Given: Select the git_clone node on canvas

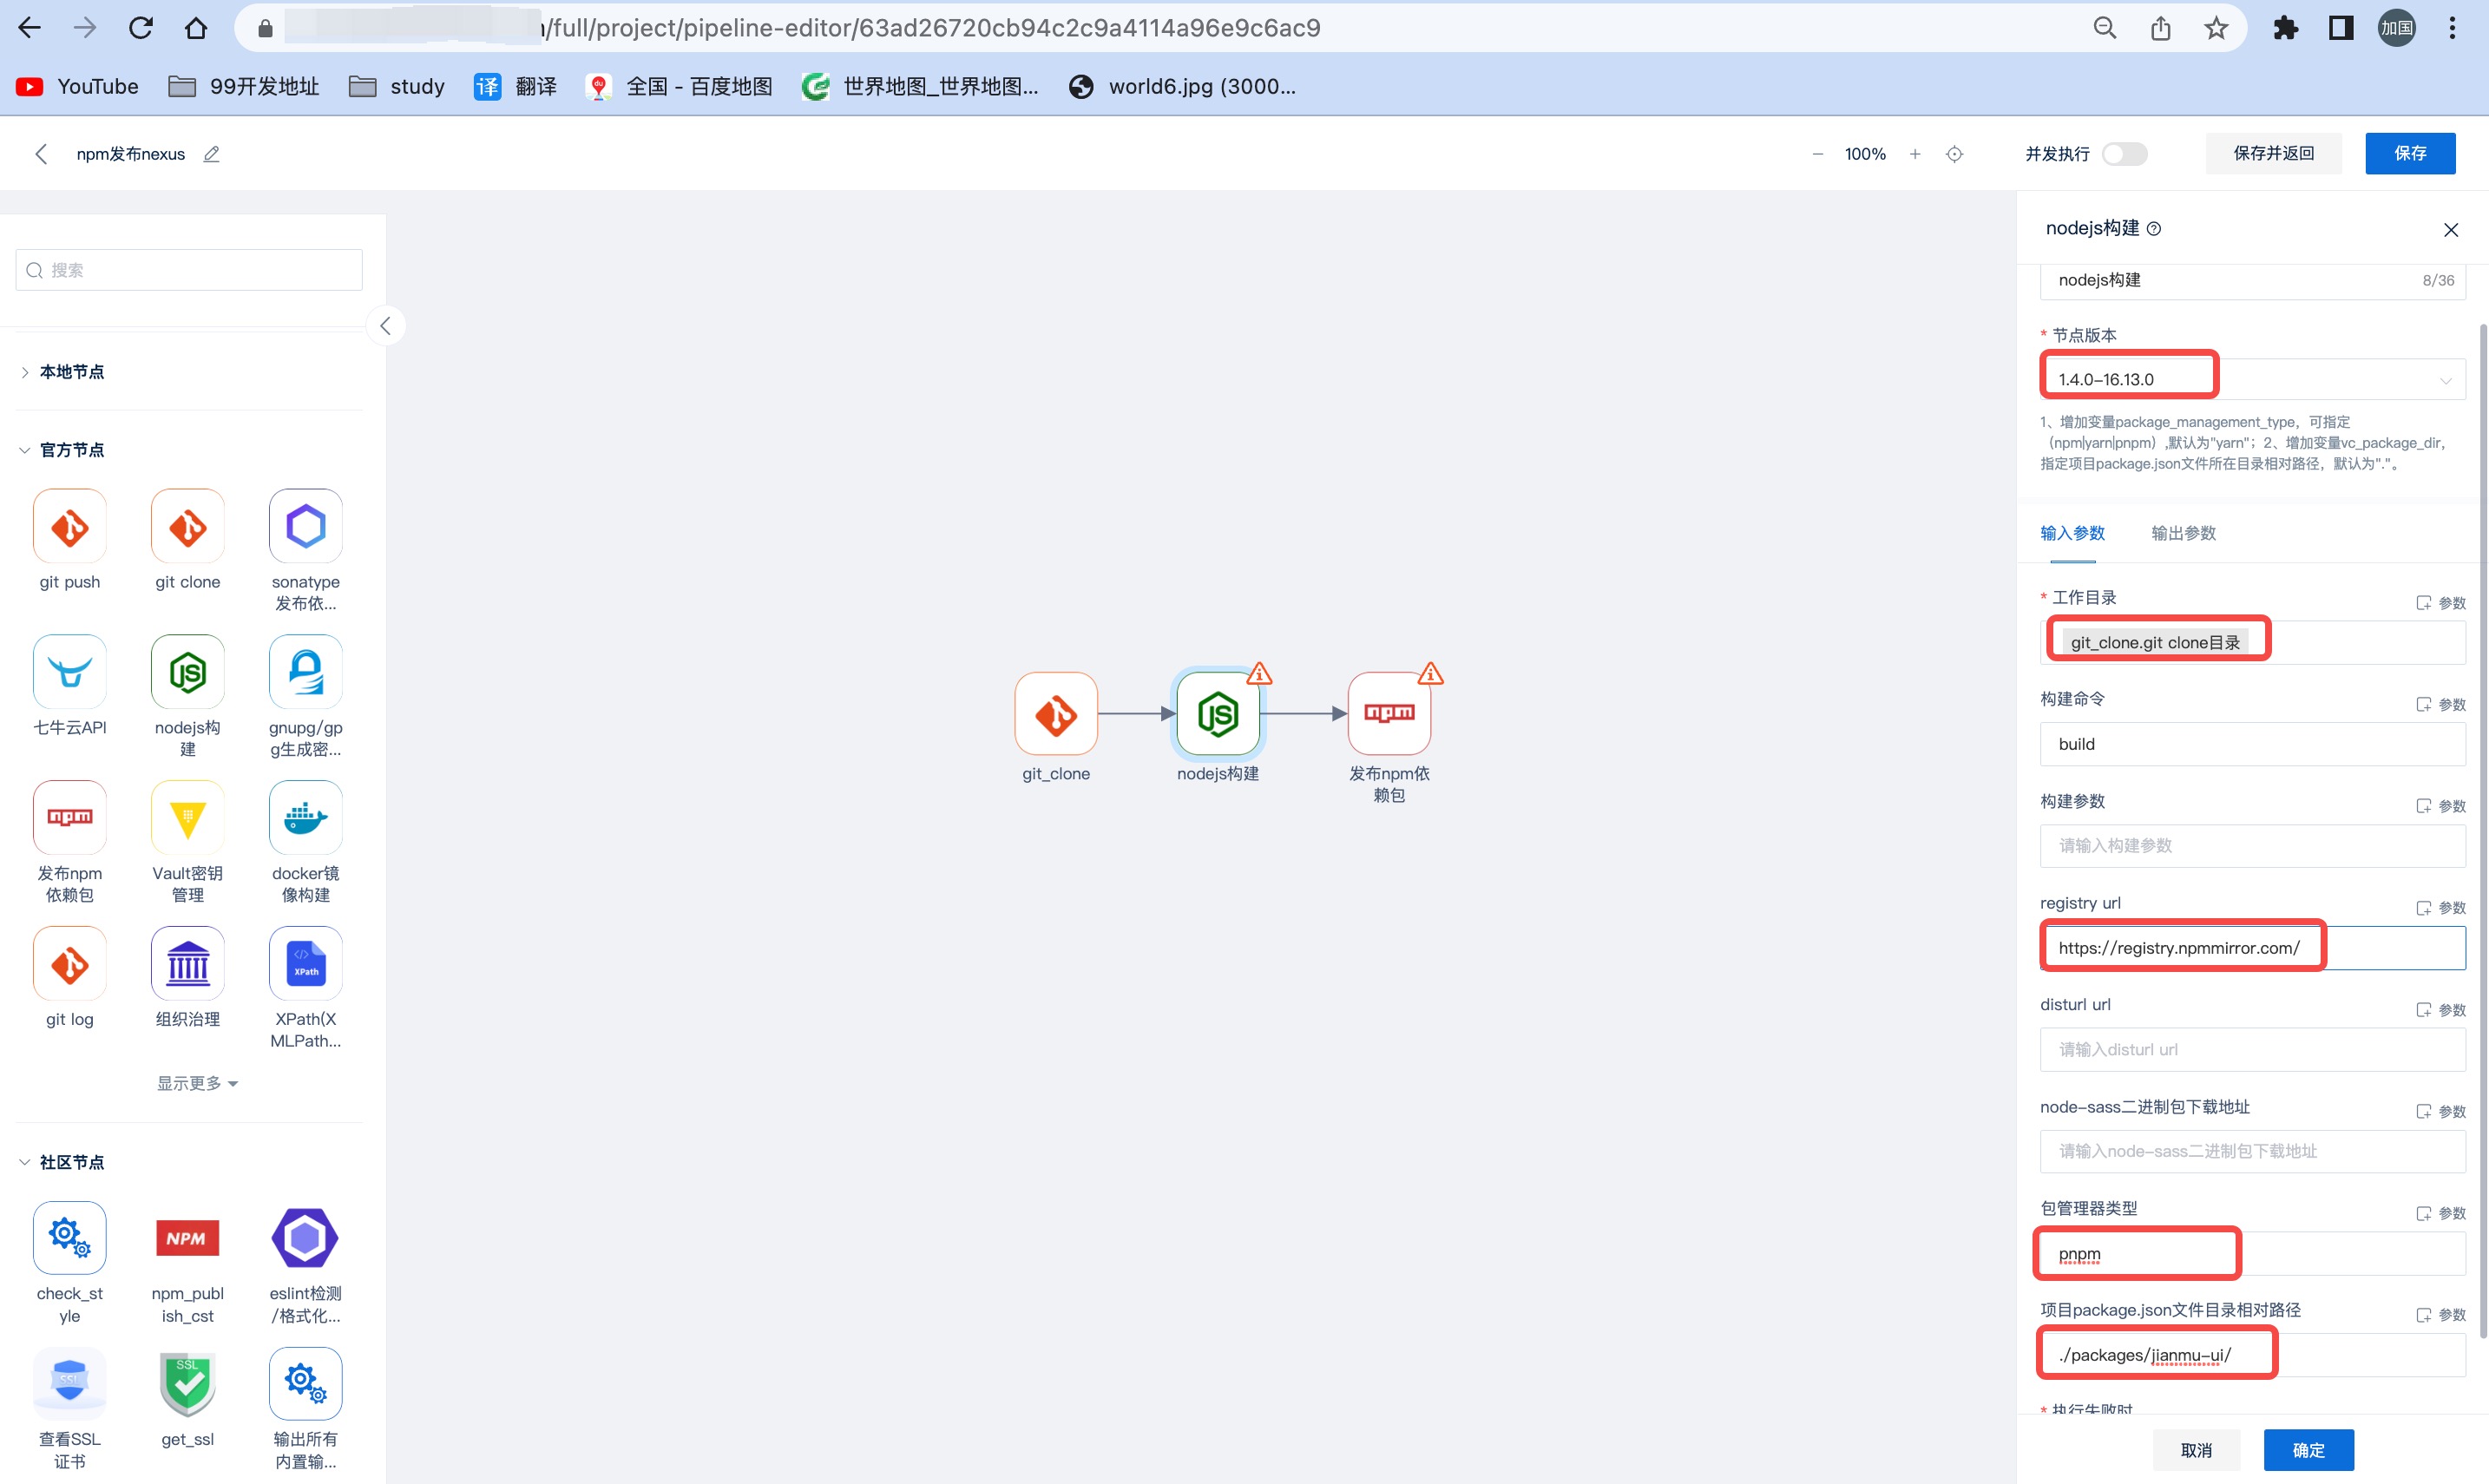Looking at the screenshot, I should coord(1056,714).
